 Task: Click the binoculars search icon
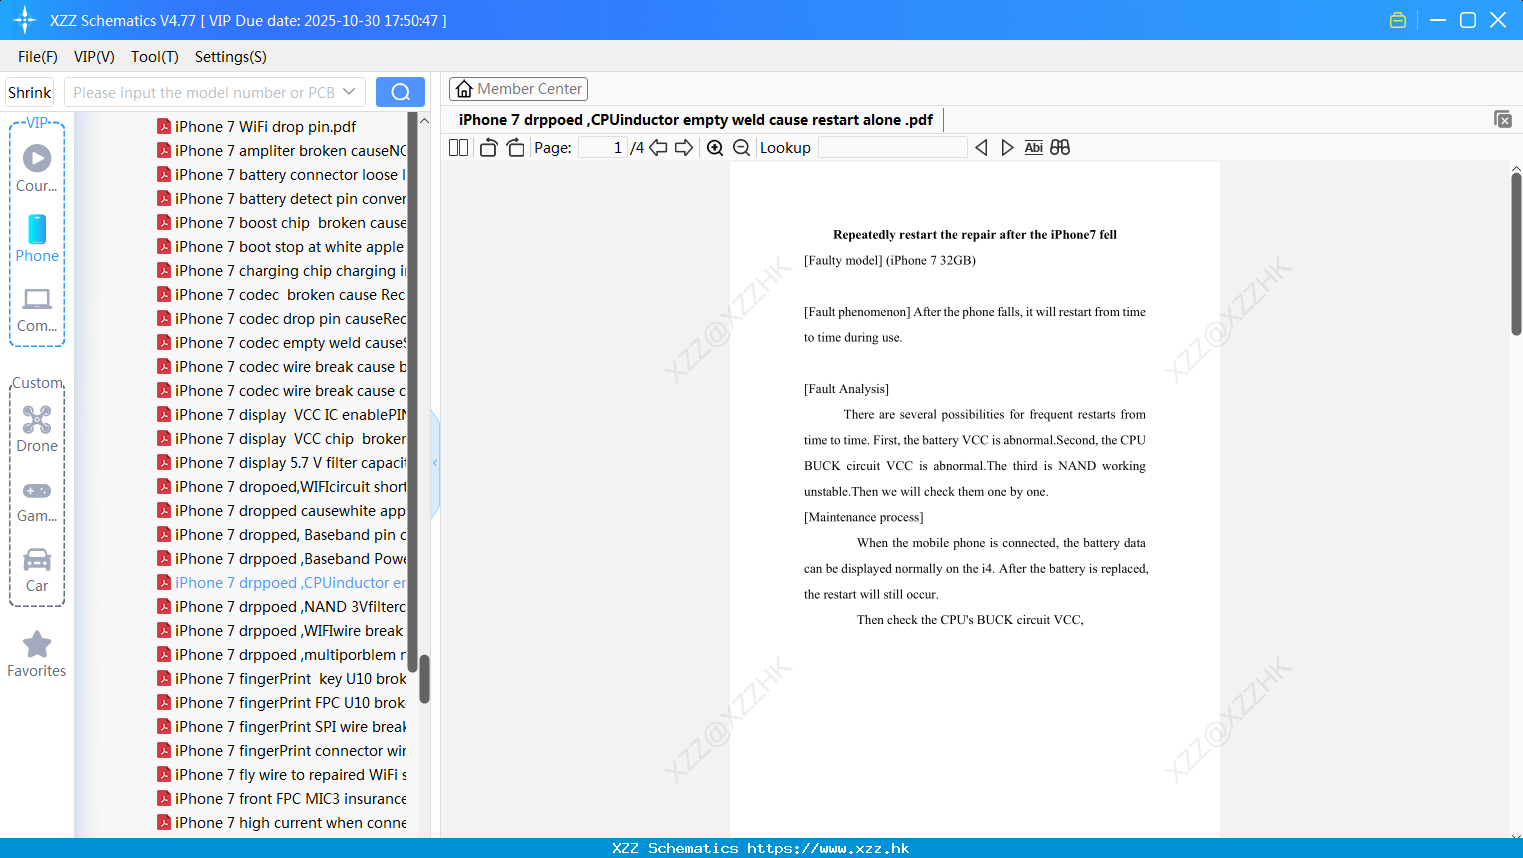click(1060, 148)
